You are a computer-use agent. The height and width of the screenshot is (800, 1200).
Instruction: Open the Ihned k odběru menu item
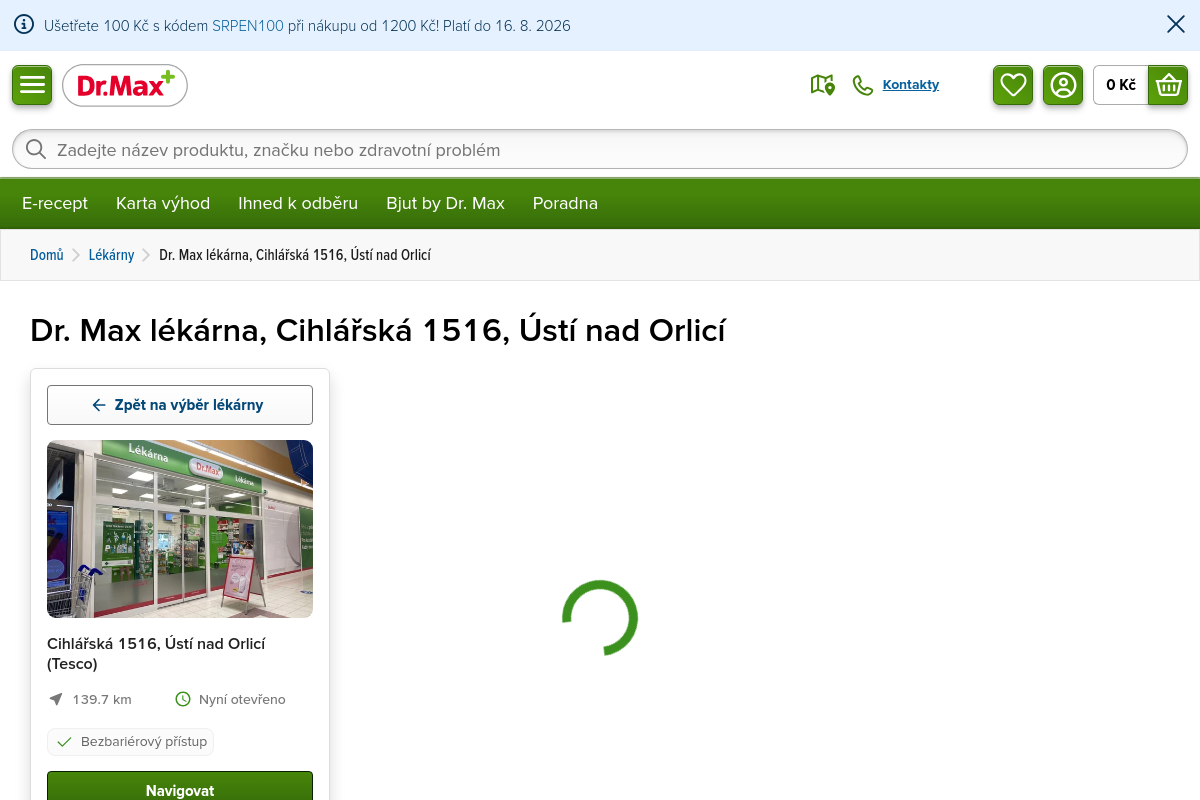pyautogui.click(x=298, y=203)
